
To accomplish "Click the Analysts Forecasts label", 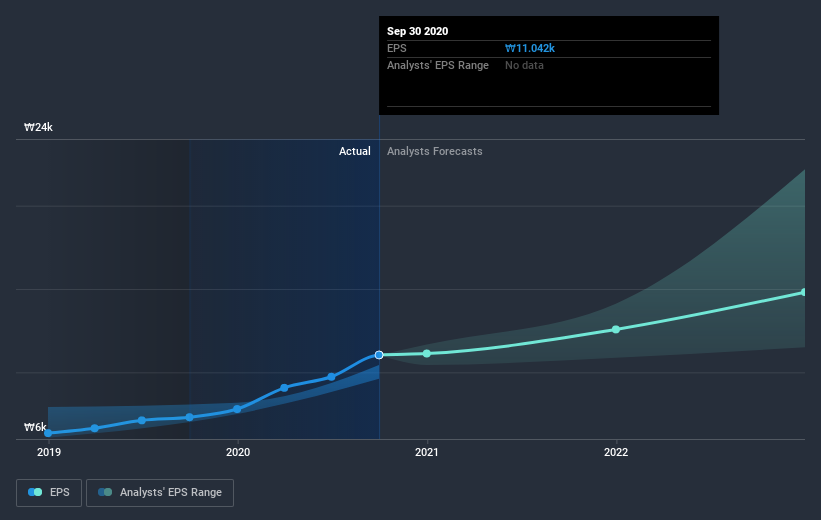I will click(x=435, y=151).
